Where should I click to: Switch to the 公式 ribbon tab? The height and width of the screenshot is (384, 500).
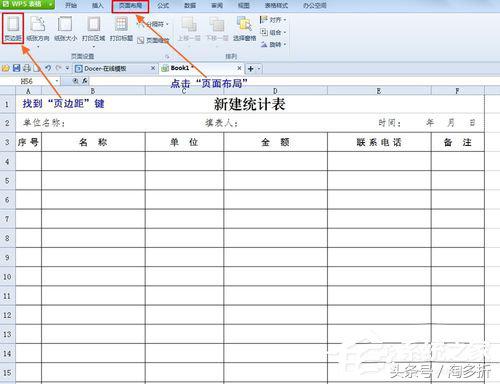[x=163, y=5]
